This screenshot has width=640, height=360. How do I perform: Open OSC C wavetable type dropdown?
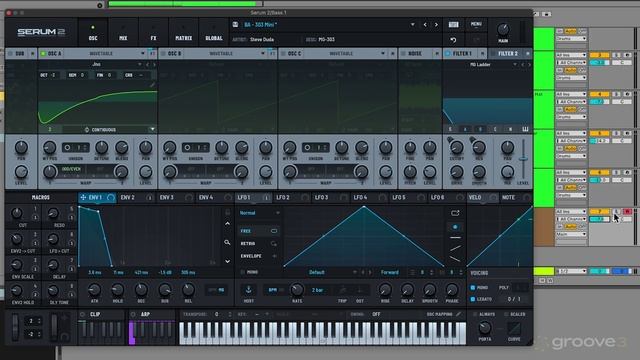[382, 53]
